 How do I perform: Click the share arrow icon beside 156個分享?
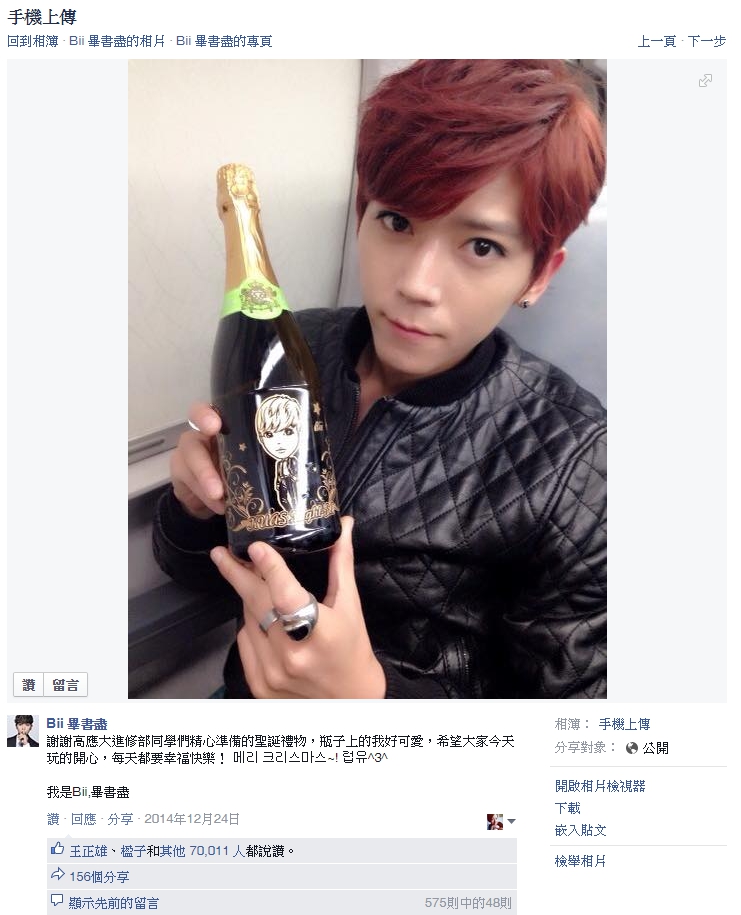57,875
